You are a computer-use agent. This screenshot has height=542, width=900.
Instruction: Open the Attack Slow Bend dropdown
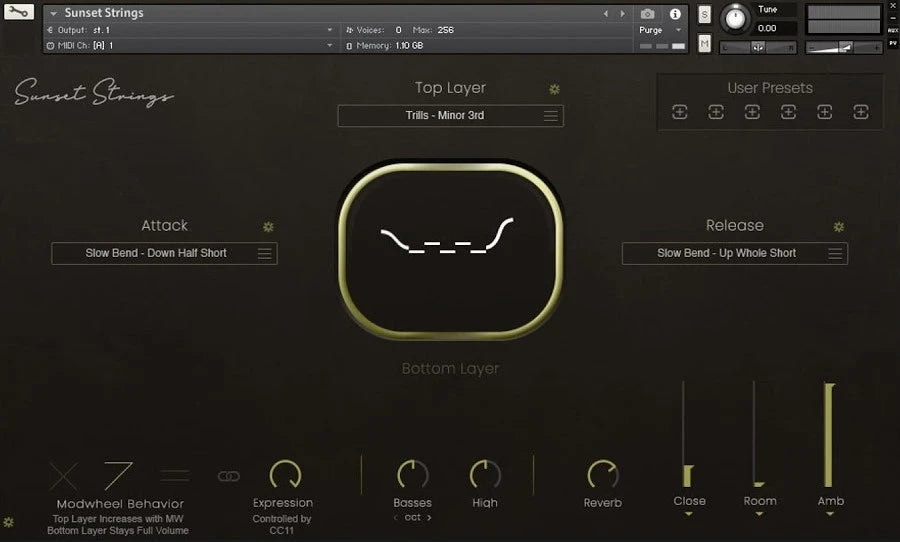pos(164,254)
